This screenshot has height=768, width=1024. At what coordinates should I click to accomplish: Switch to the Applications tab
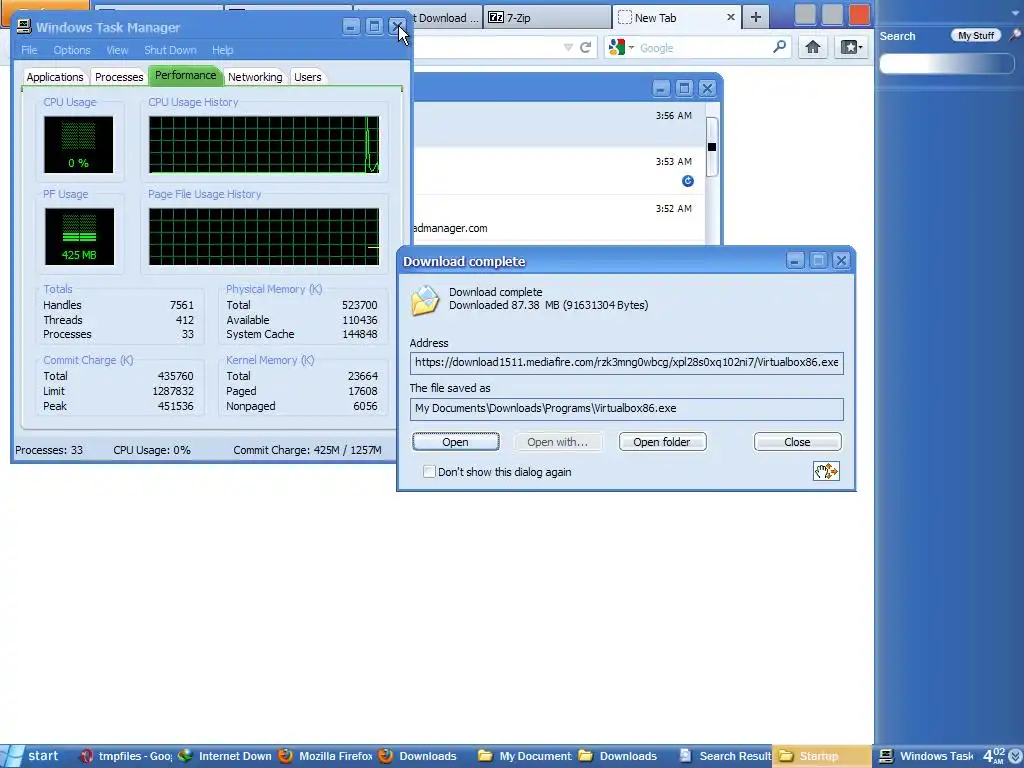55,77
